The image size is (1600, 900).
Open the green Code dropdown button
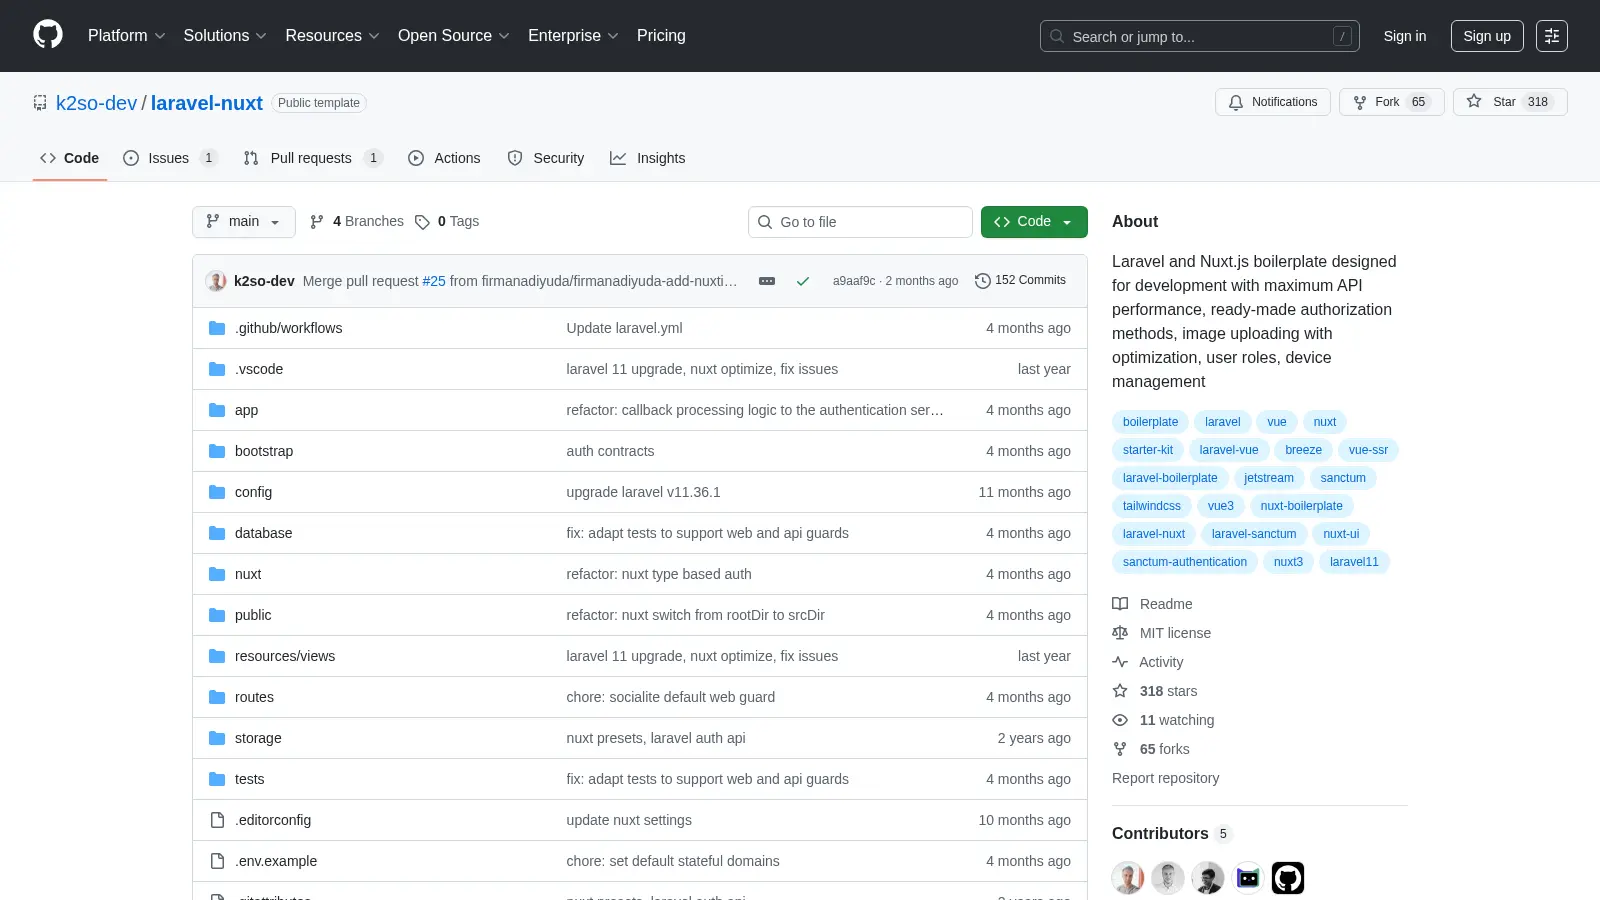1034,222
